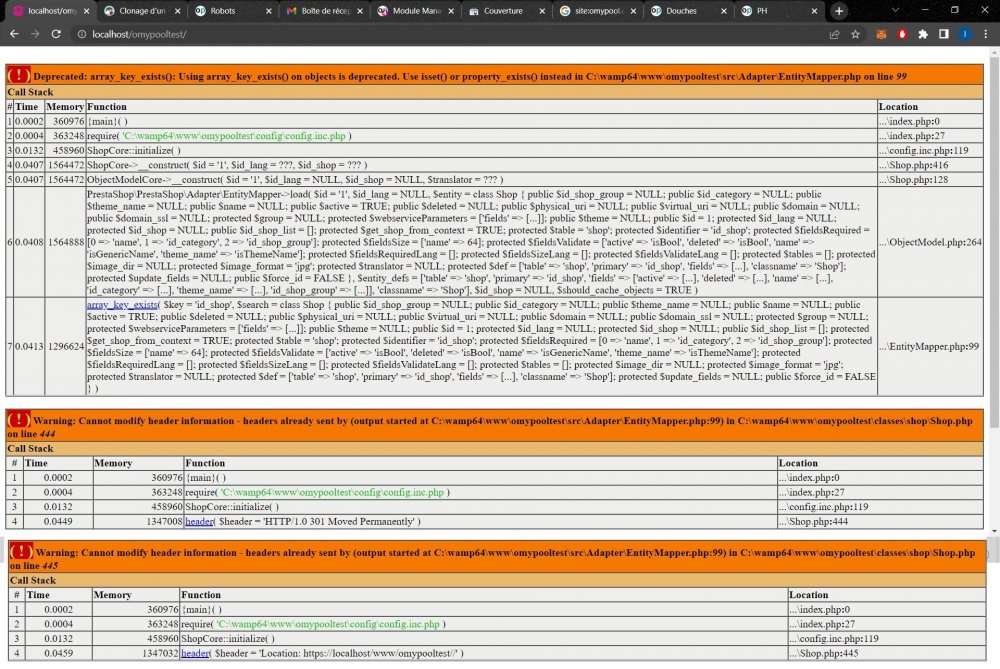
Task: Open the Extensions puzzle piece menu
Action: 923,34
